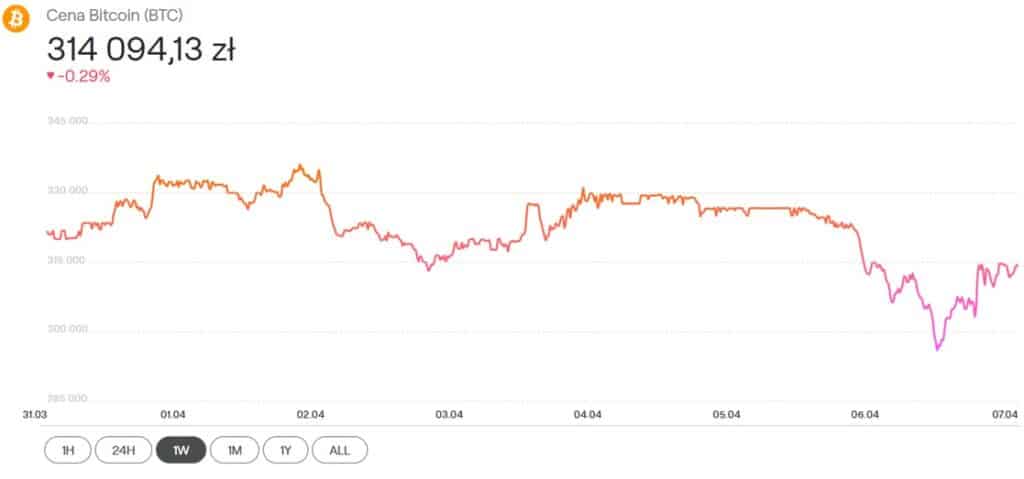This screenshot has height=479, width=1024.
Task: Choose the ALL time range
Action: coord(340,450)
